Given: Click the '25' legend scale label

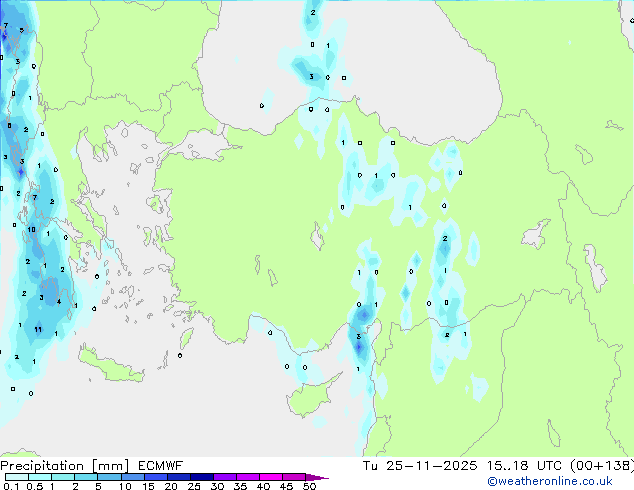Looking at the screenshot, I should click(x=194, y=486).
